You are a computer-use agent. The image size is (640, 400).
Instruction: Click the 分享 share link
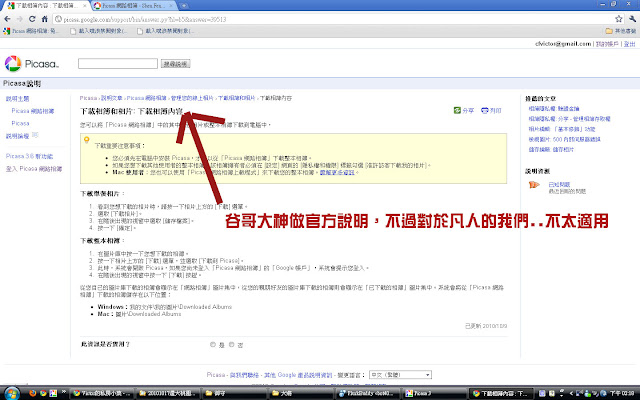coord(468,111)
